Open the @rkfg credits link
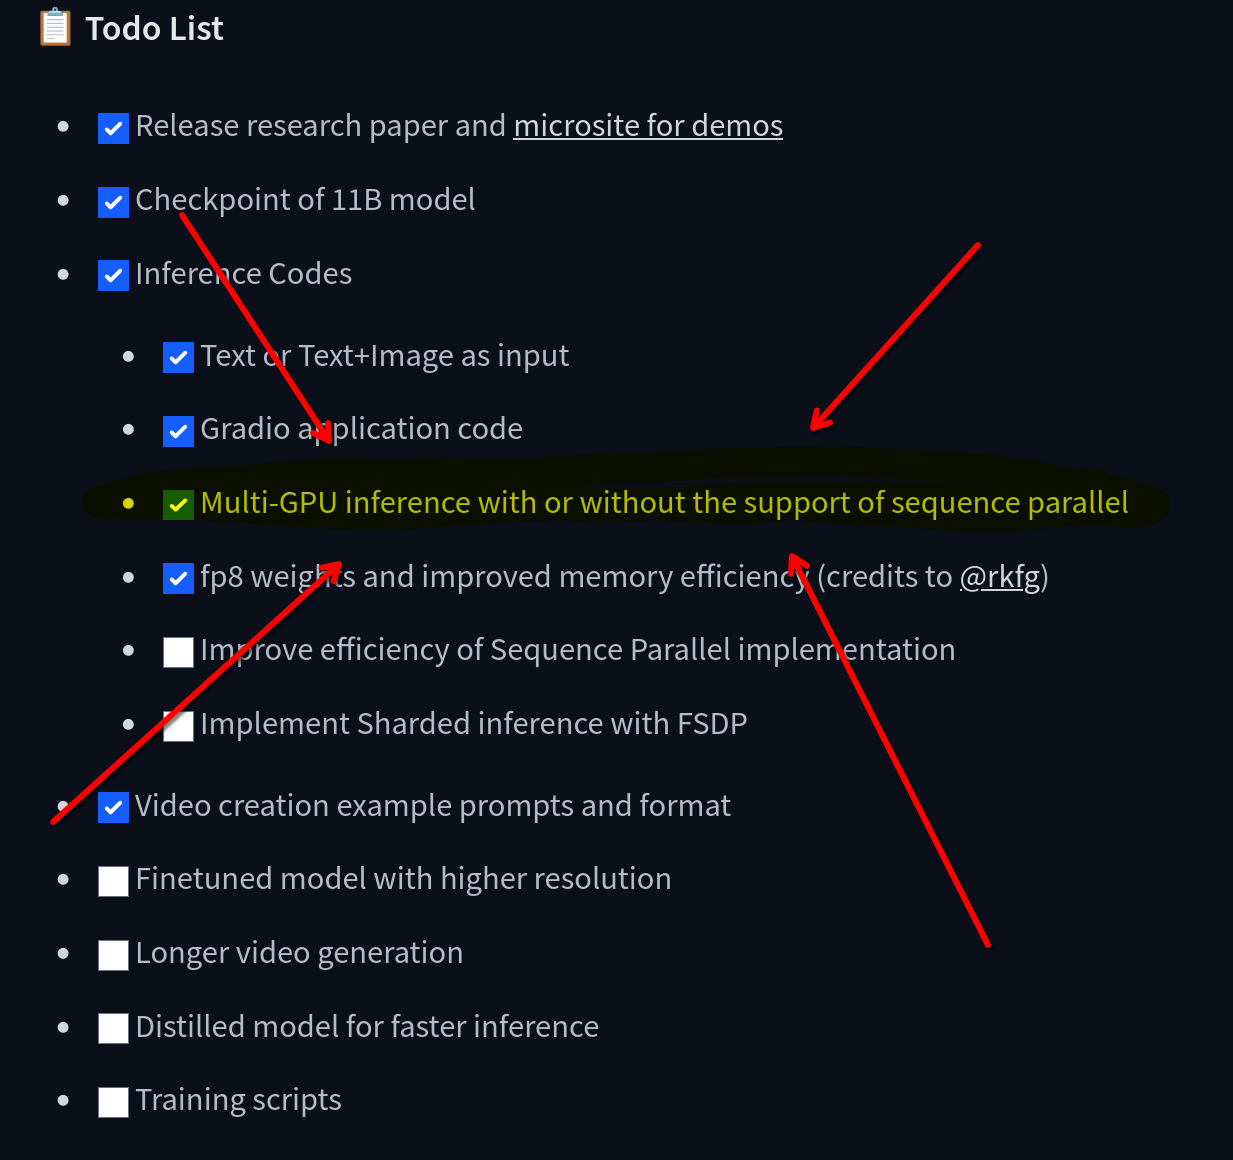This screenshot has height=1160, width=1233. click(999, 577)
